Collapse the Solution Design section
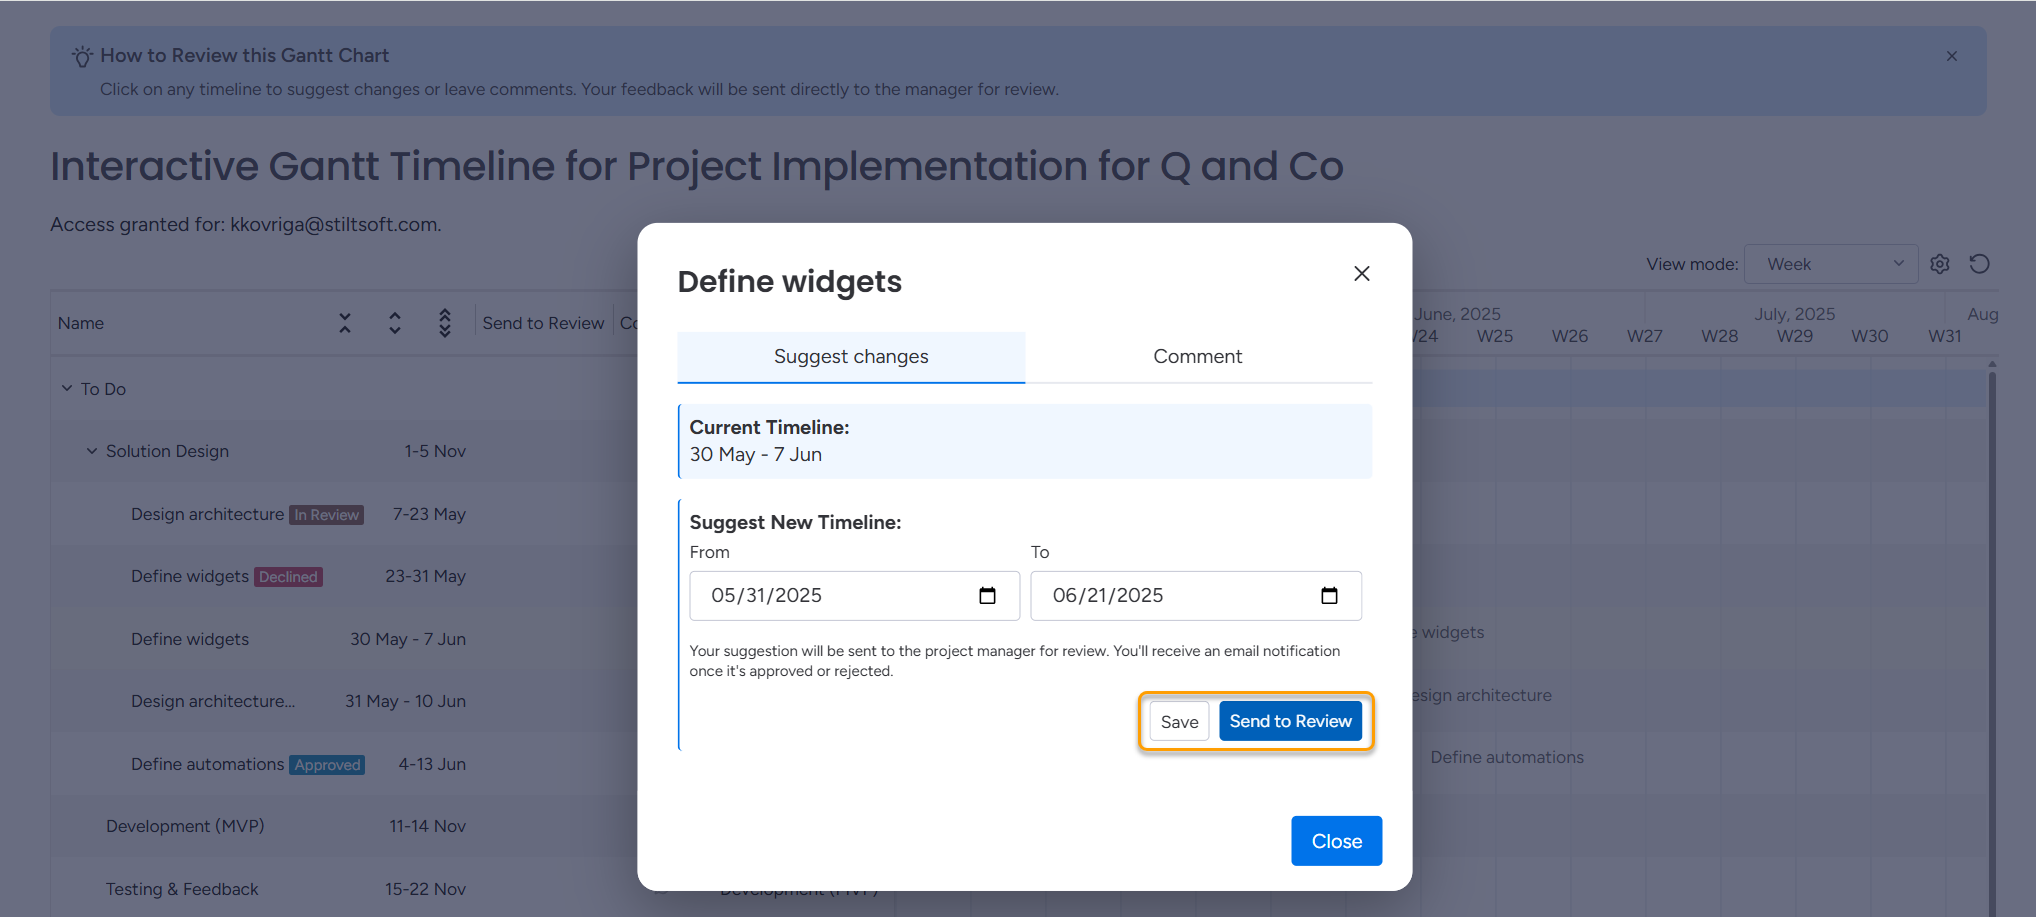 tap(92, 452)
